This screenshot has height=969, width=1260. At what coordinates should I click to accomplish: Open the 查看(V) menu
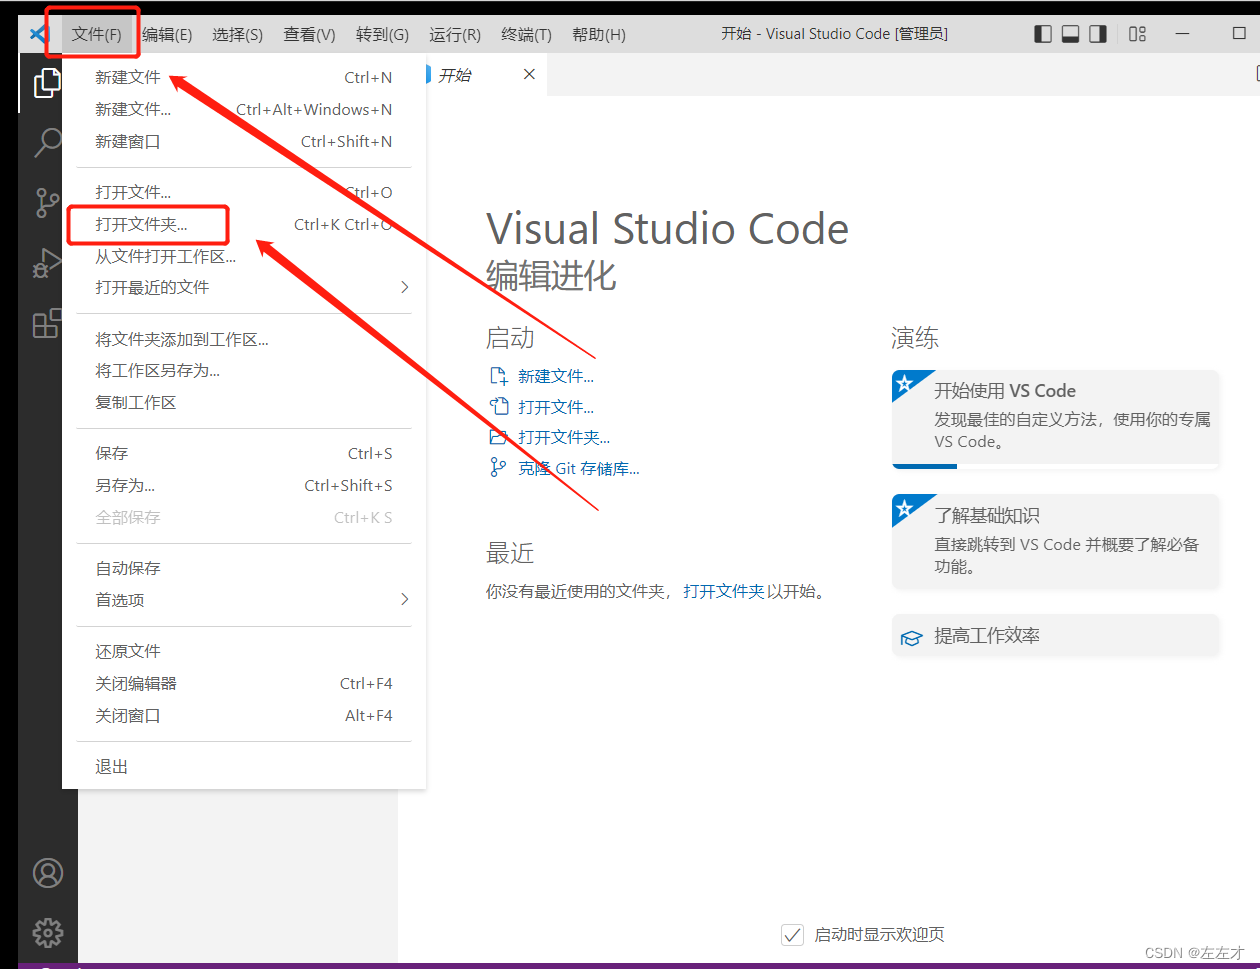[309, 34]
